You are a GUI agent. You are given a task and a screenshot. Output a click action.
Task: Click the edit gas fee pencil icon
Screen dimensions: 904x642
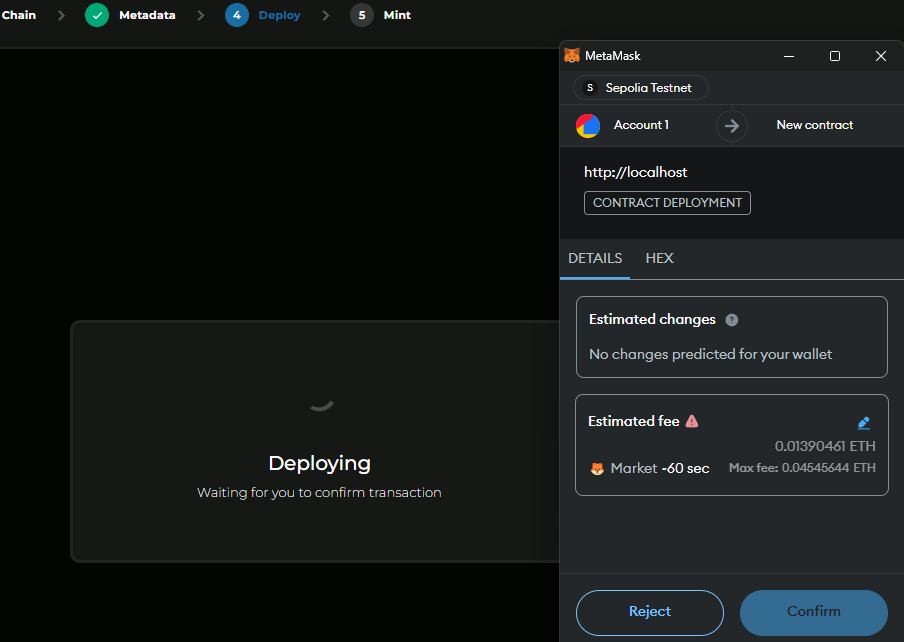[864, 423]
